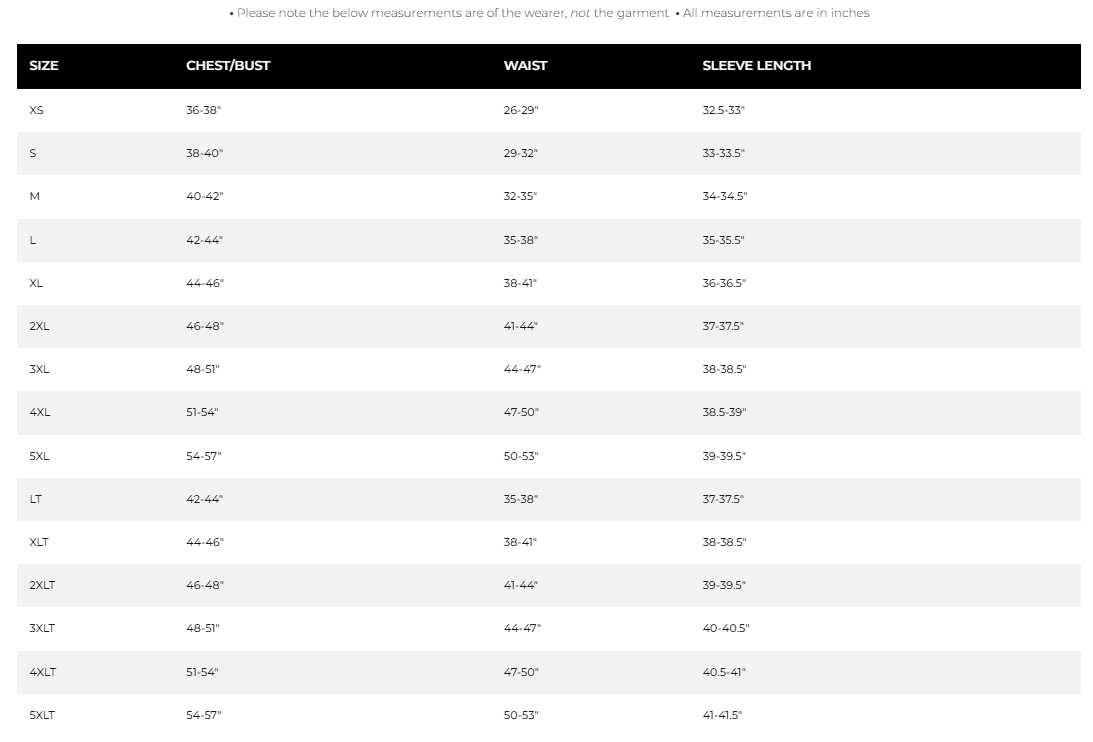Image resolution: width=1093 pixels, height=742 pixels.
Task: Click the 4XL waist value 47-50"
Action: pyautogui.click(x=521, y=412)
